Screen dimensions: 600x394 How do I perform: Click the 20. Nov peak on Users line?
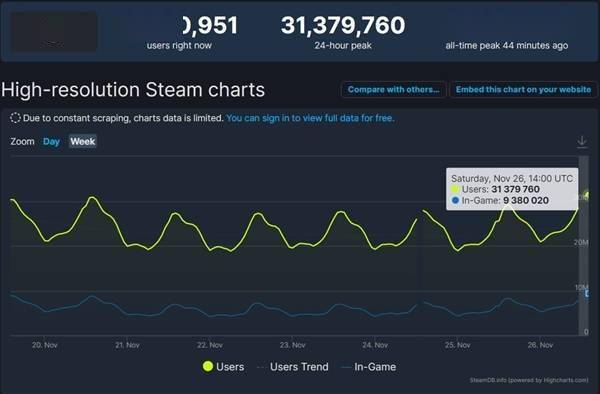(x=92, y=197)
